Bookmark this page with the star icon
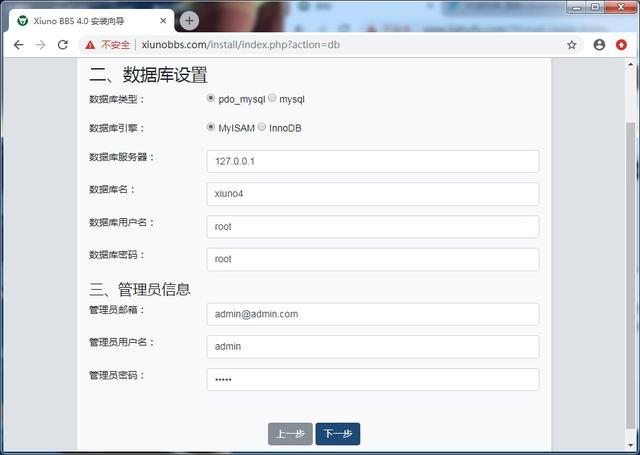The height and width of the screenshot is (455, 640). pyautogui.click(x=572, y=45)
